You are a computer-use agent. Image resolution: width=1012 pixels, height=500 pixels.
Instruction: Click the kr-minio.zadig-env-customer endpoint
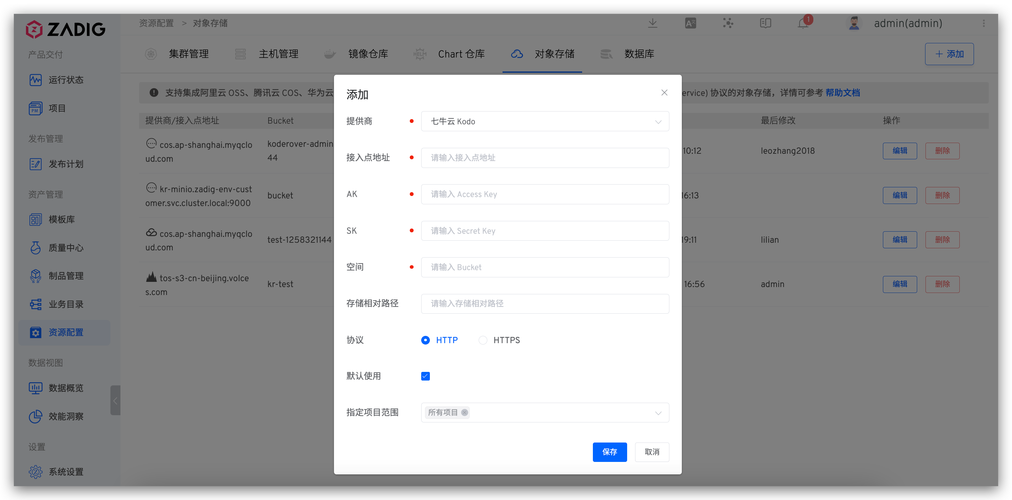point(198,196)
